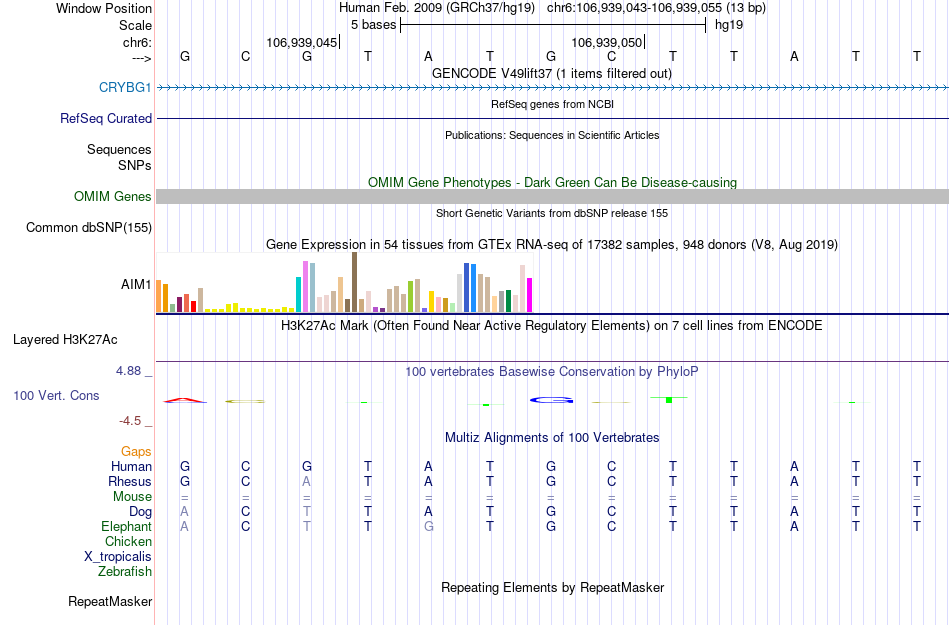Screen dimensions: 950x625
Task: Select the Human species label
Action: click(x=131, y=466)
